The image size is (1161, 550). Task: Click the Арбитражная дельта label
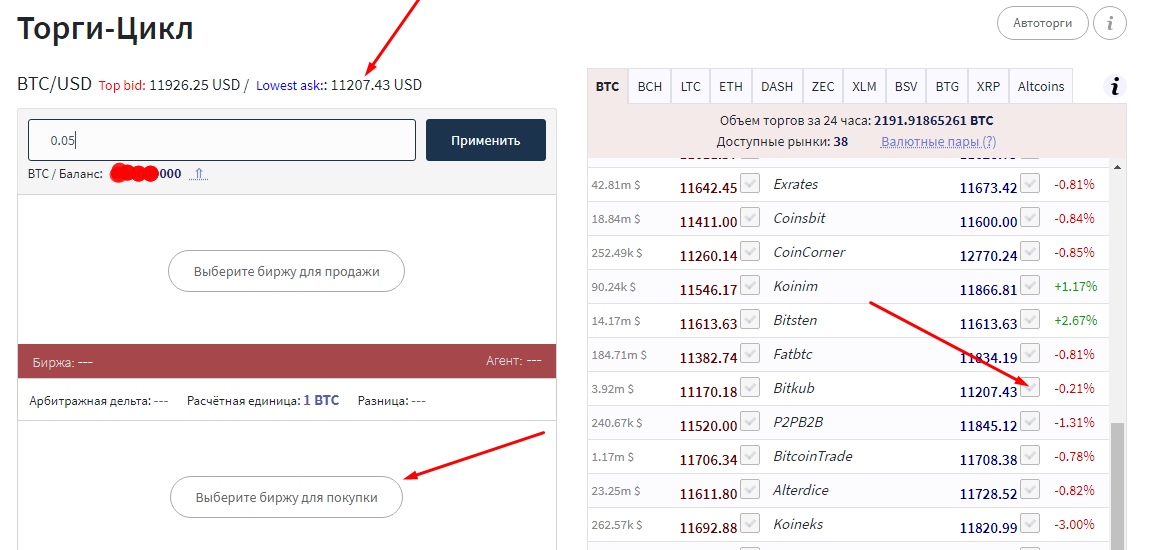[90, 400]
